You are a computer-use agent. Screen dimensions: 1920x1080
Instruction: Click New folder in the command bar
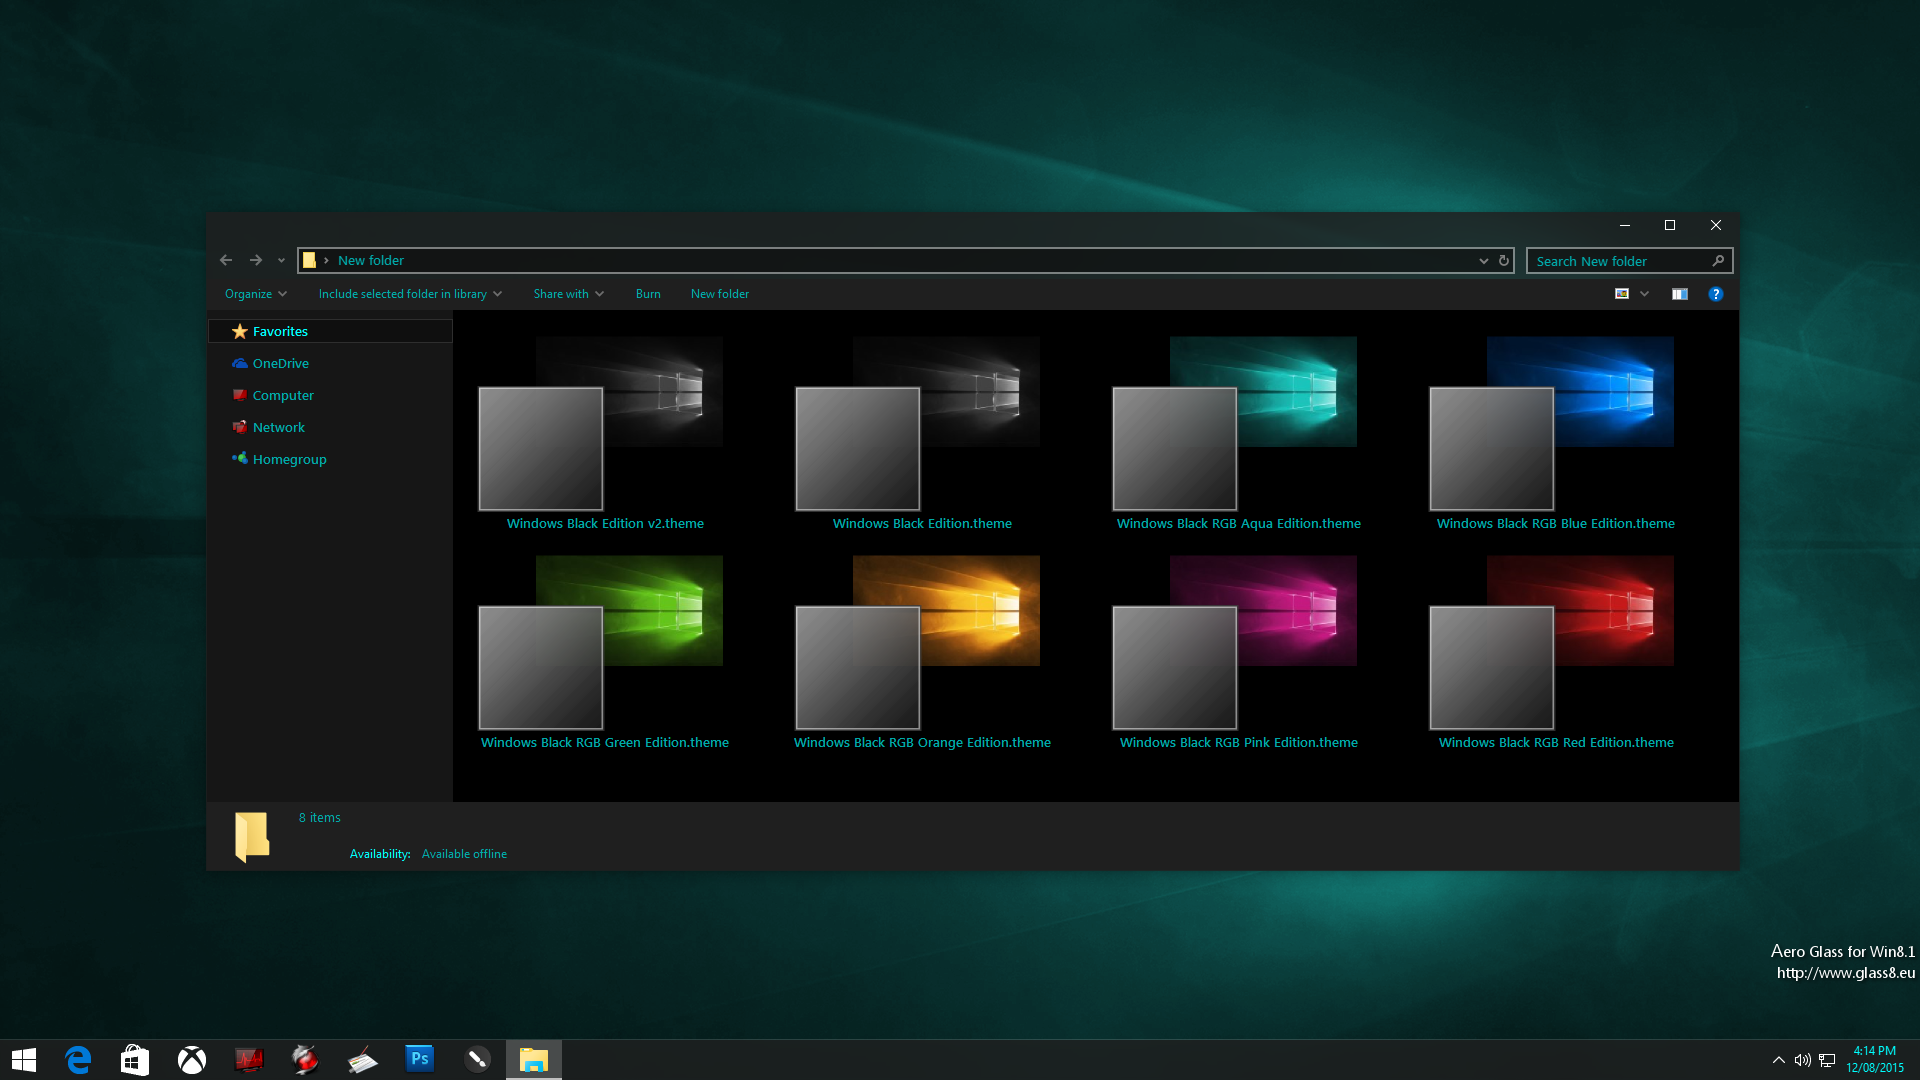pos(719,293)
